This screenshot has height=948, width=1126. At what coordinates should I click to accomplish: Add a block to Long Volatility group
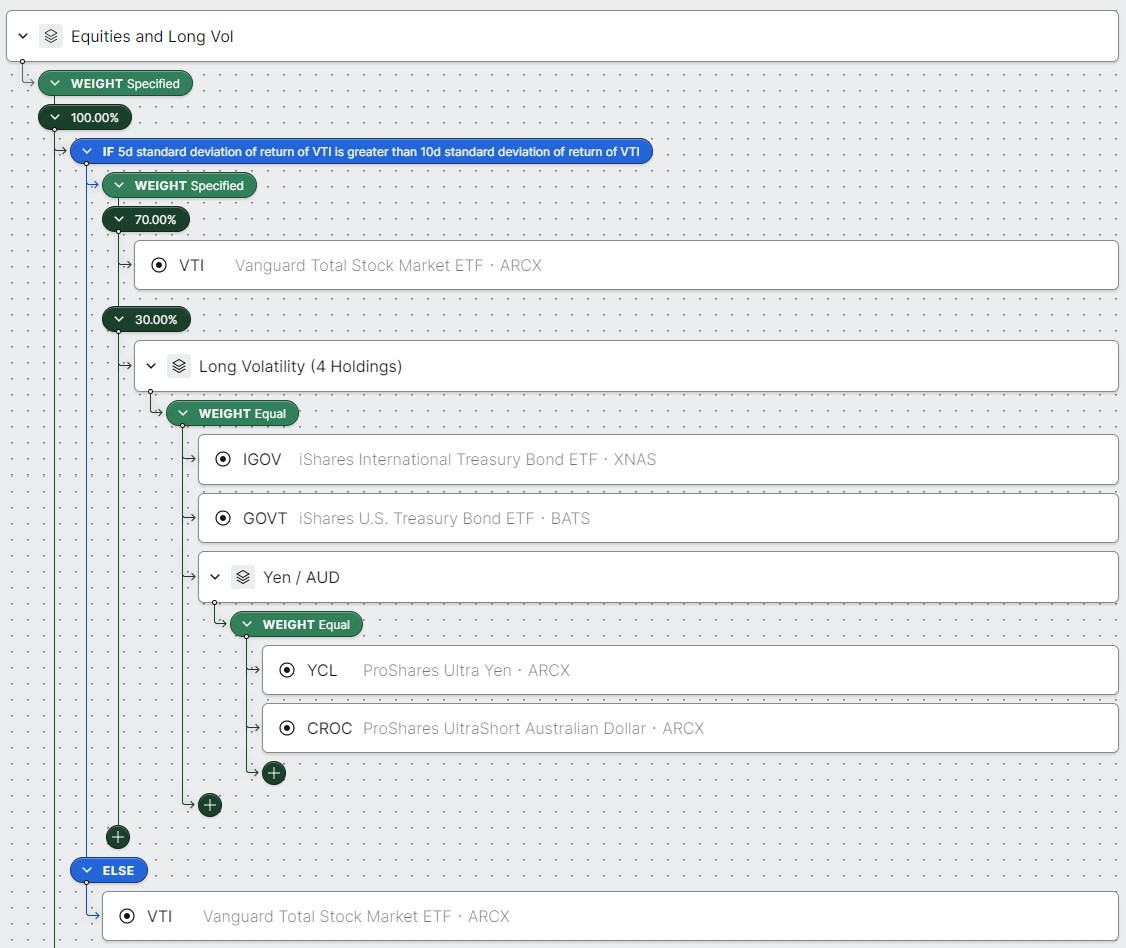[210, 805]
